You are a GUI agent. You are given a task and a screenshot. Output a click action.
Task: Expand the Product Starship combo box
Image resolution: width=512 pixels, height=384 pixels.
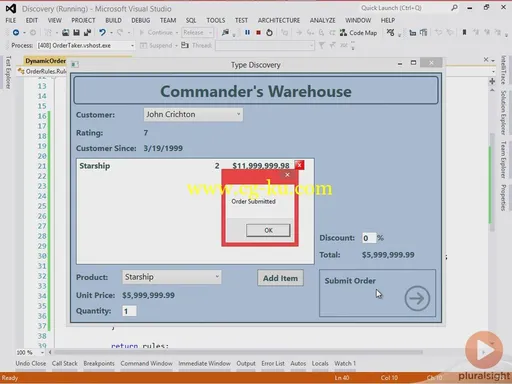click(x=171, y=277)
